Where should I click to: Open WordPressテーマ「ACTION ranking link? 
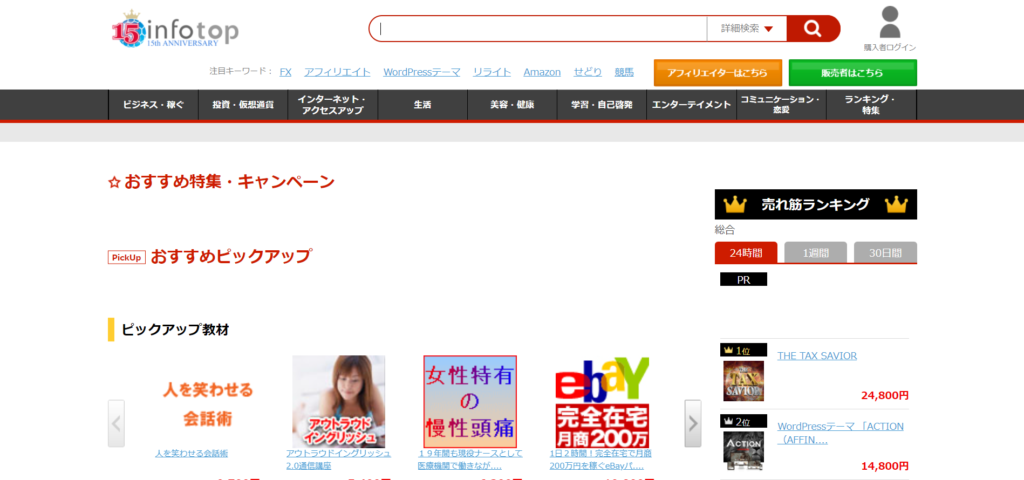(840, 433)
